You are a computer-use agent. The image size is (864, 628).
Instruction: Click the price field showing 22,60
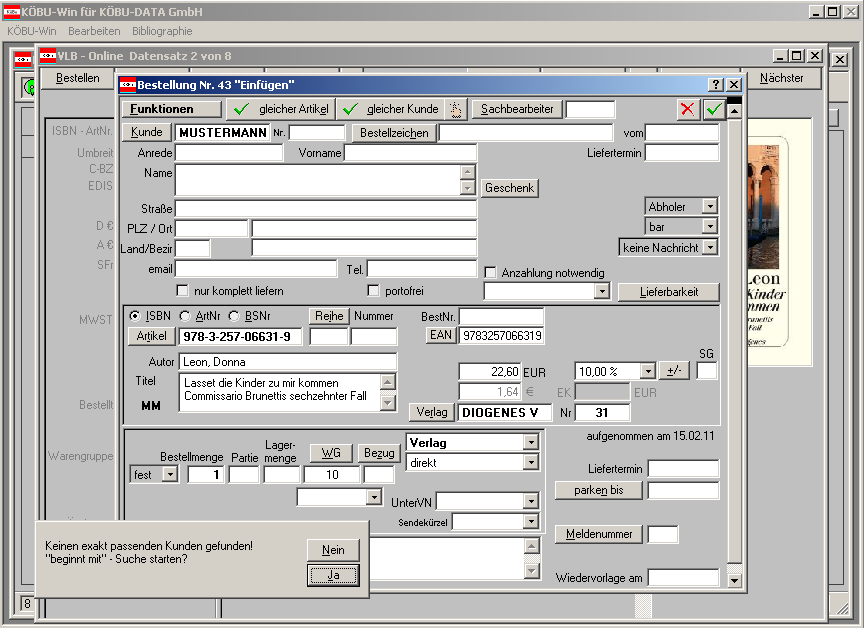pos(489,371)
